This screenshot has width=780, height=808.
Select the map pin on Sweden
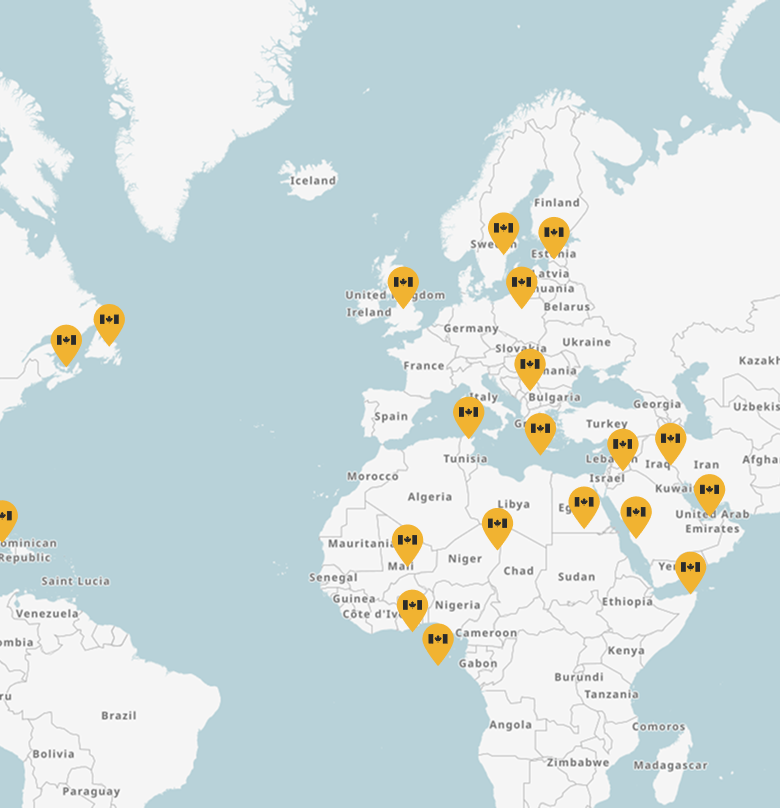(x=503, y=230)
